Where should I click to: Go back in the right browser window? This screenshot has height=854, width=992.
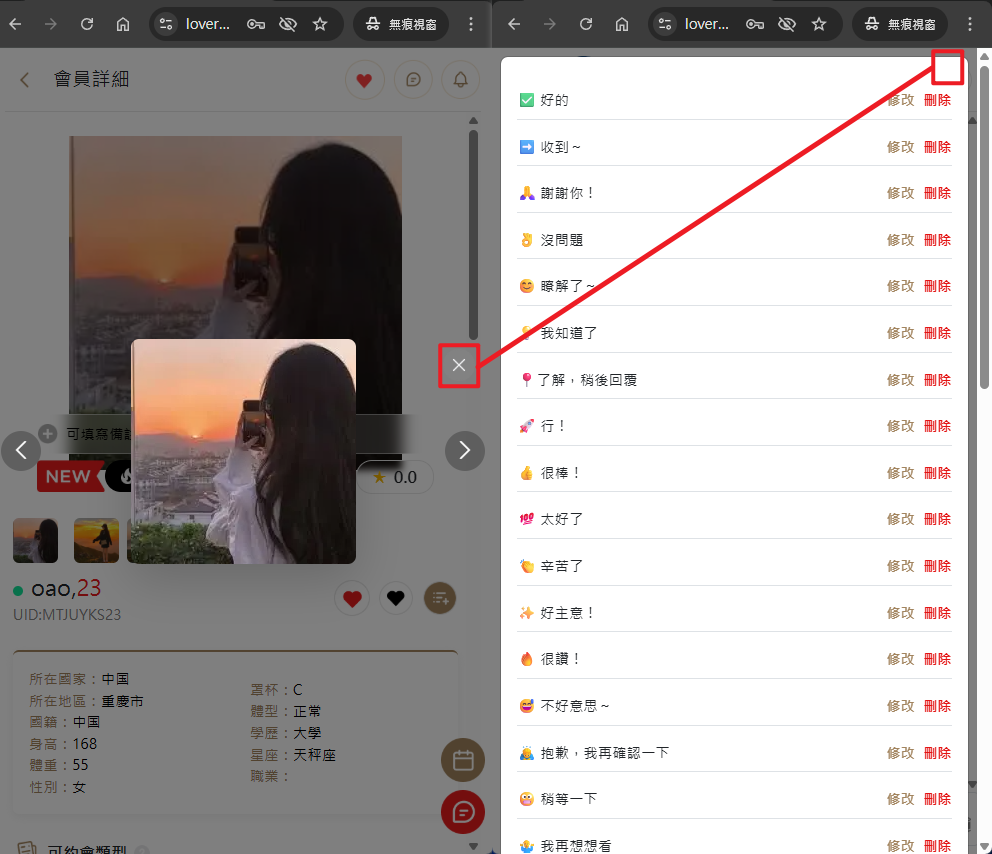point(514,24)
